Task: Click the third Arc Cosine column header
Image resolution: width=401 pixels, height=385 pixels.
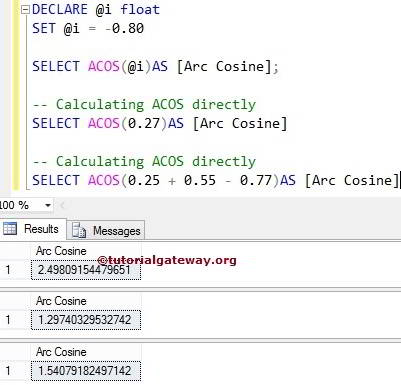Action: [86, 352]
